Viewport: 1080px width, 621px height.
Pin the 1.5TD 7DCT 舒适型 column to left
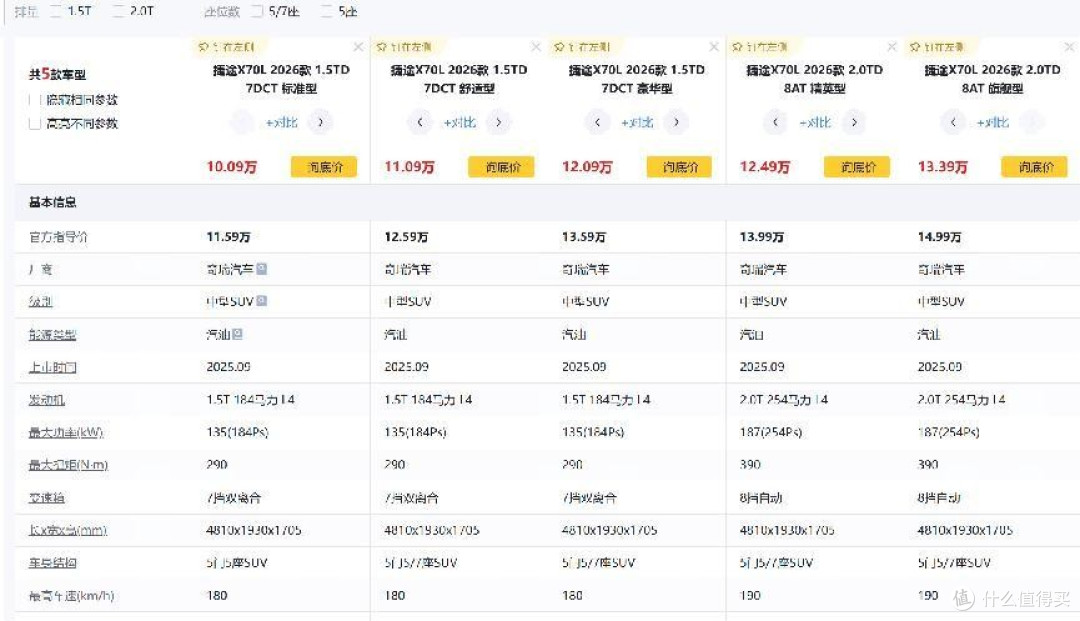tap(404, 47)
